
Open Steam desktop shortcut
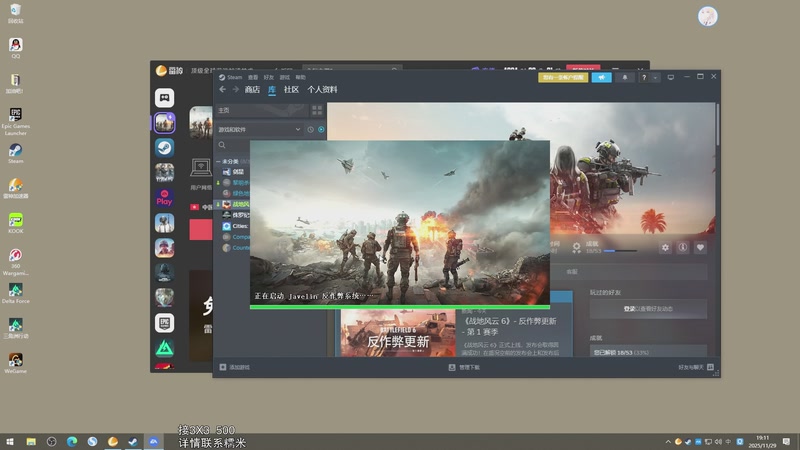(x=16, y=153)
